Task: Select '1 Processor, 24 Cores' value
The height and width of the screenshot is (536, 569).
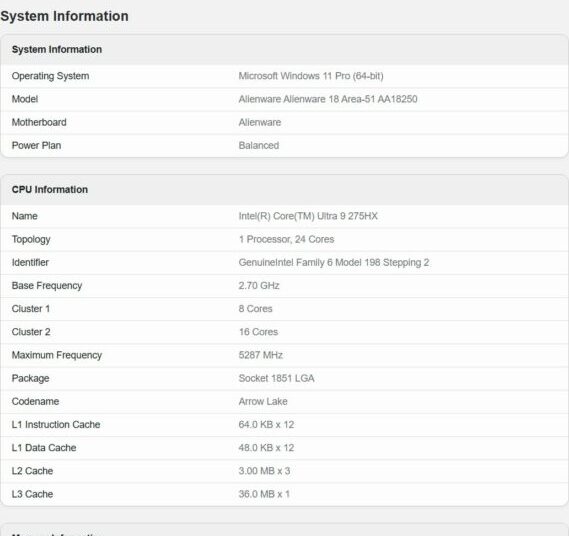Action: 286,239
